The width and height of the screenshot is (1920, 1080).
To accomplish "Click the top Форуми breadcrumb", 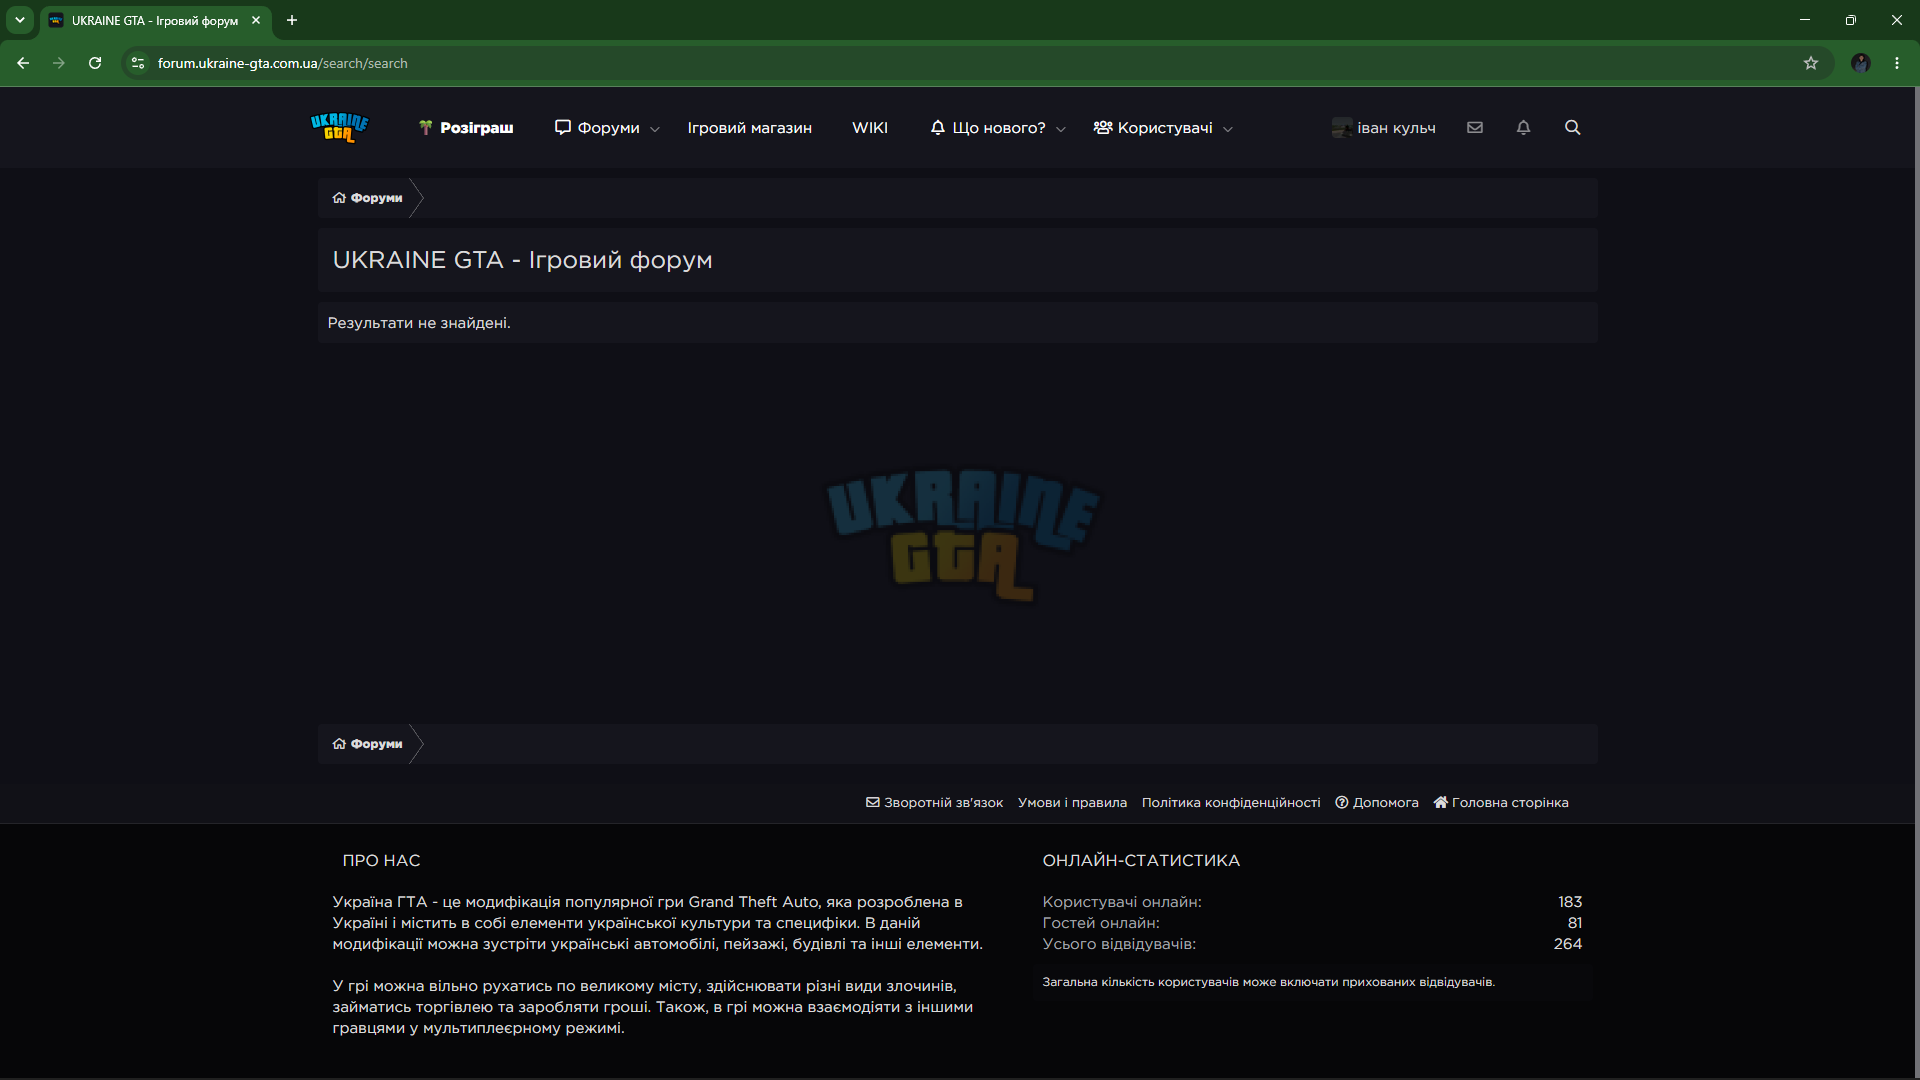I will point(367,198).
